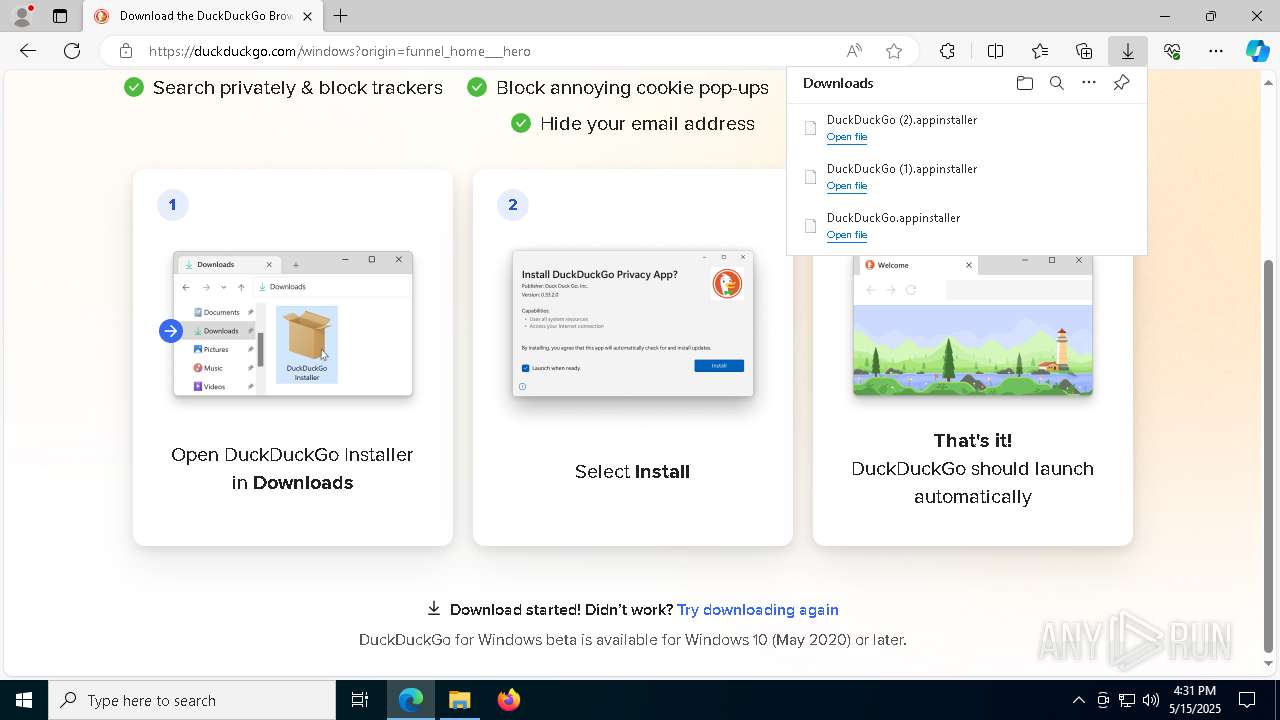Screen dimensions: 1280x720
Task: Launch Copilot sidebar icon
Action: [1257, 51]
